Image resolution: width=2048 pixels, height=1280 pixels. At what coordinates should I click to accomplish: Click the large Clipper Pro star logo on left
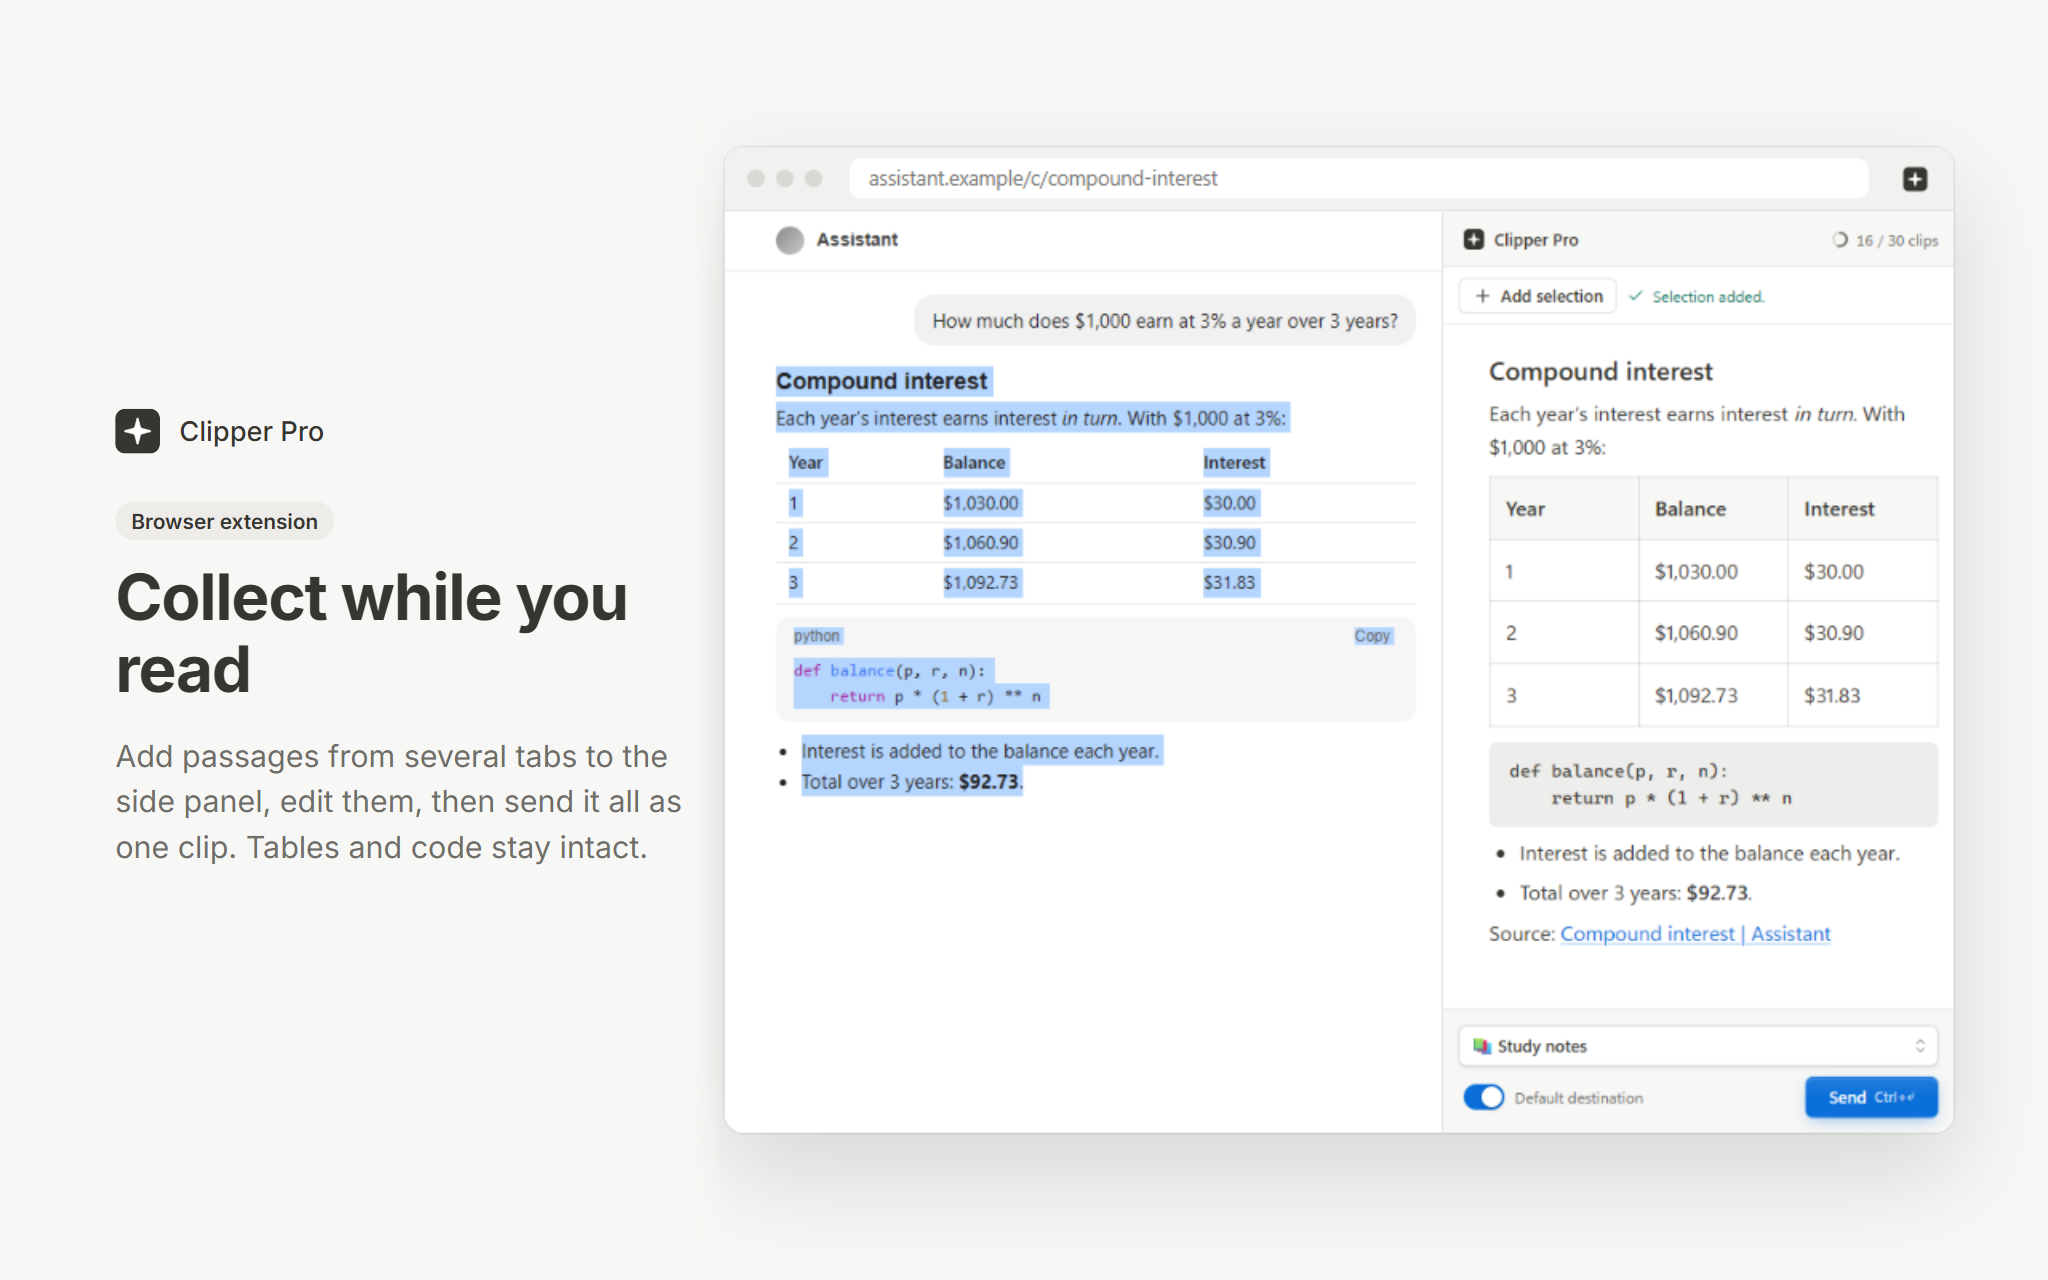138,431
